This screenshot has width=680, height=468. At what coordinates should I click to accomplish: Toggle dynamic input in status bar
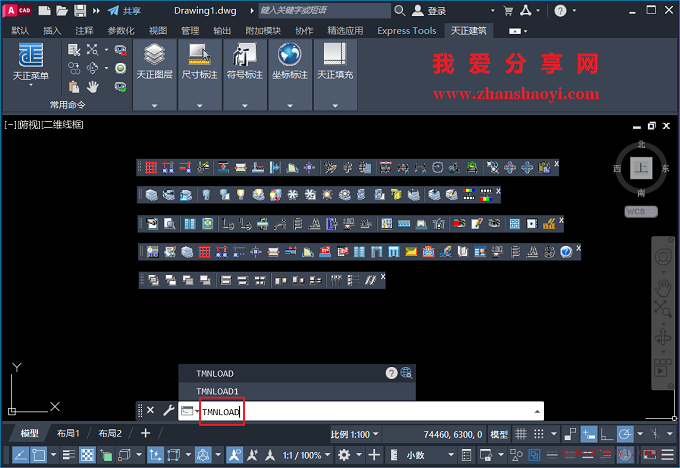(589, 434)
